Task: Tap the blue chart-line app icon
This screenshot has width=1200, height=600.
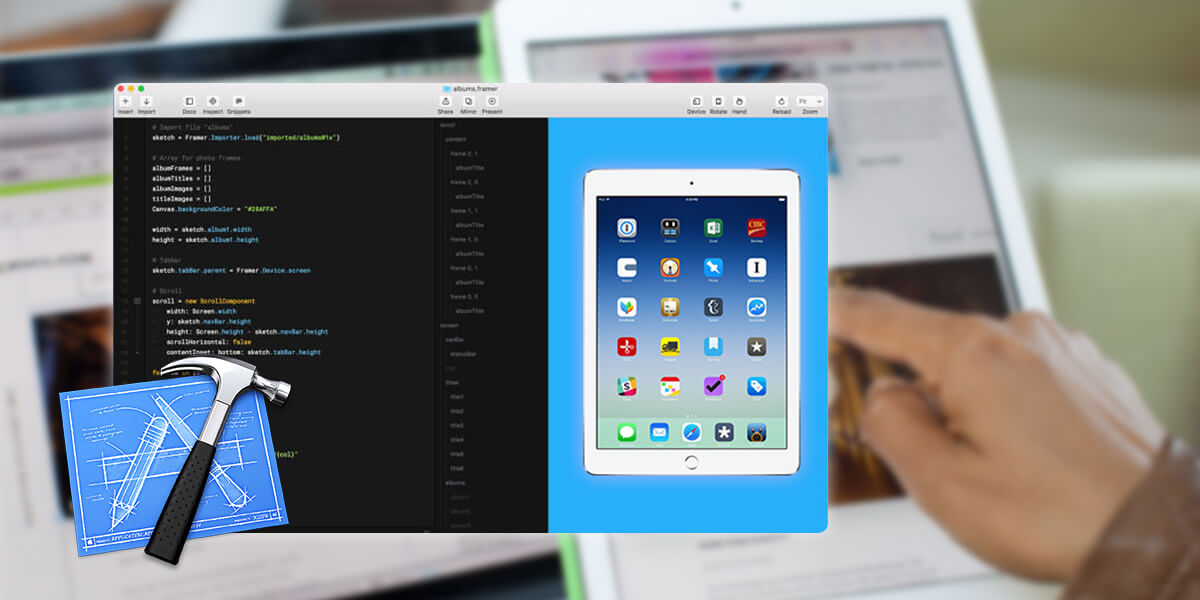Action: 757,307
